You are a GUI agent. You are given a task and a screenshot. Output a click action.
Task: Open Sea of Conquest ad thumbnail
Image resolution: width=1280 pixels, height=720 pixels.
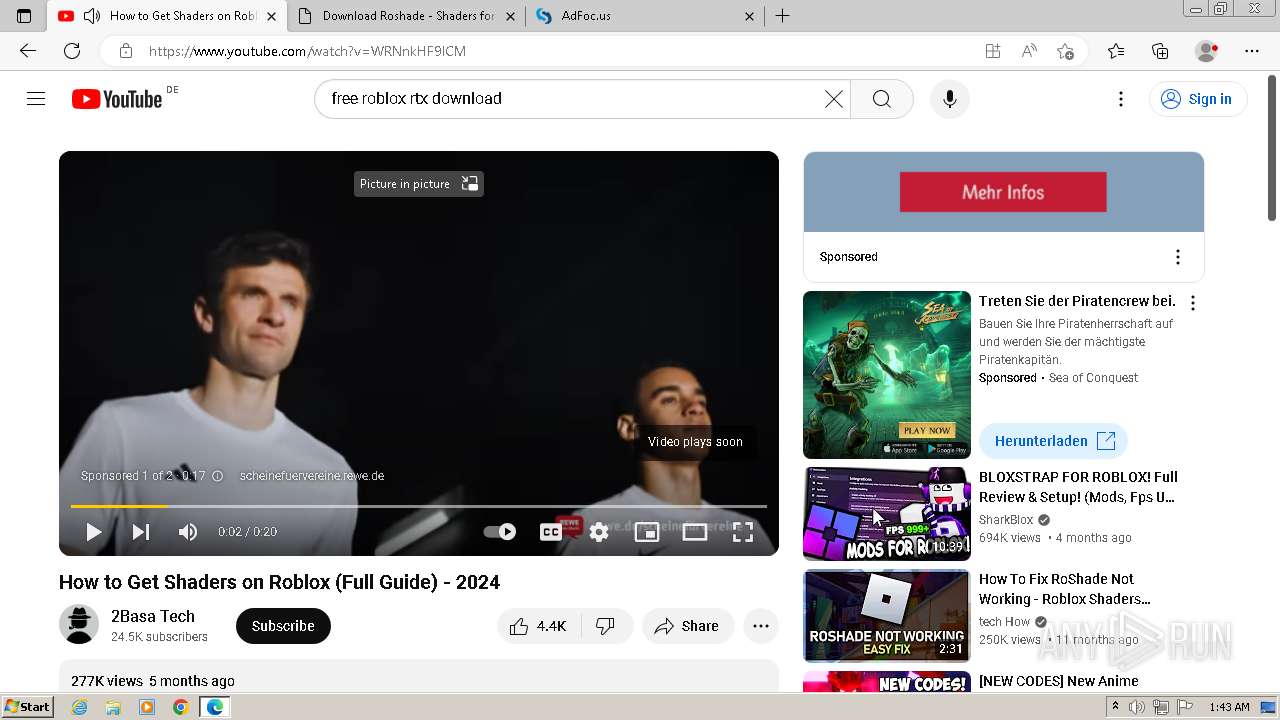coord(887,375)
